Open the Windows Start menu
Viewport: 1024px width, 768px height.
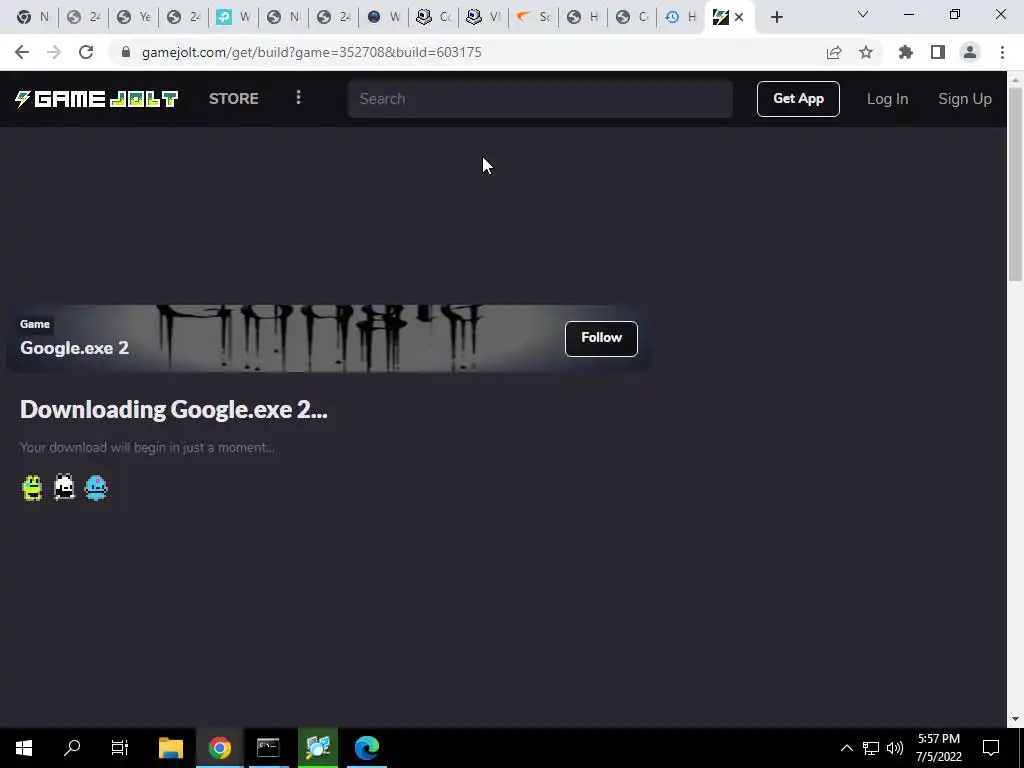click(24, 748)
